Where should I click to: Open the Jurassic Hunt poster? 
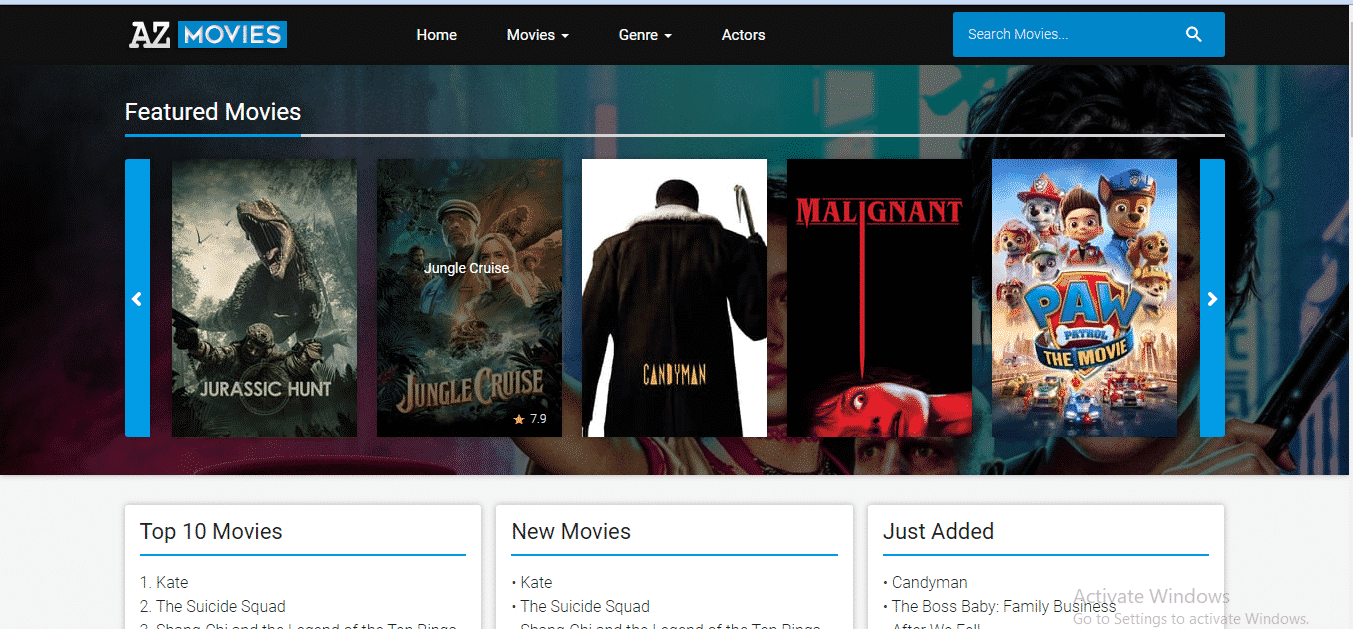pos(264,298)
